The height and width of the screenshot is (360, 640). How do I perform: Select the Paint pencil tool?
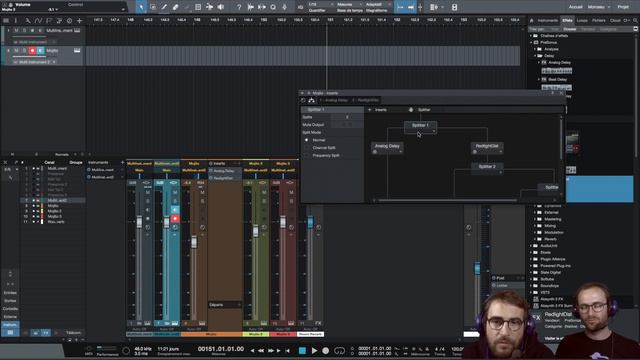164,7
